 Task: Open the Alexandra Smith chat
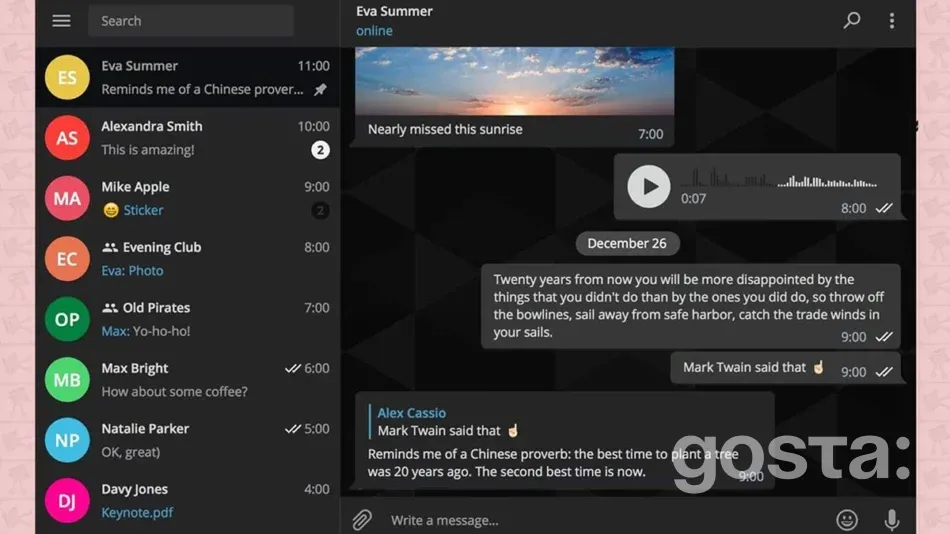[187, 138]
